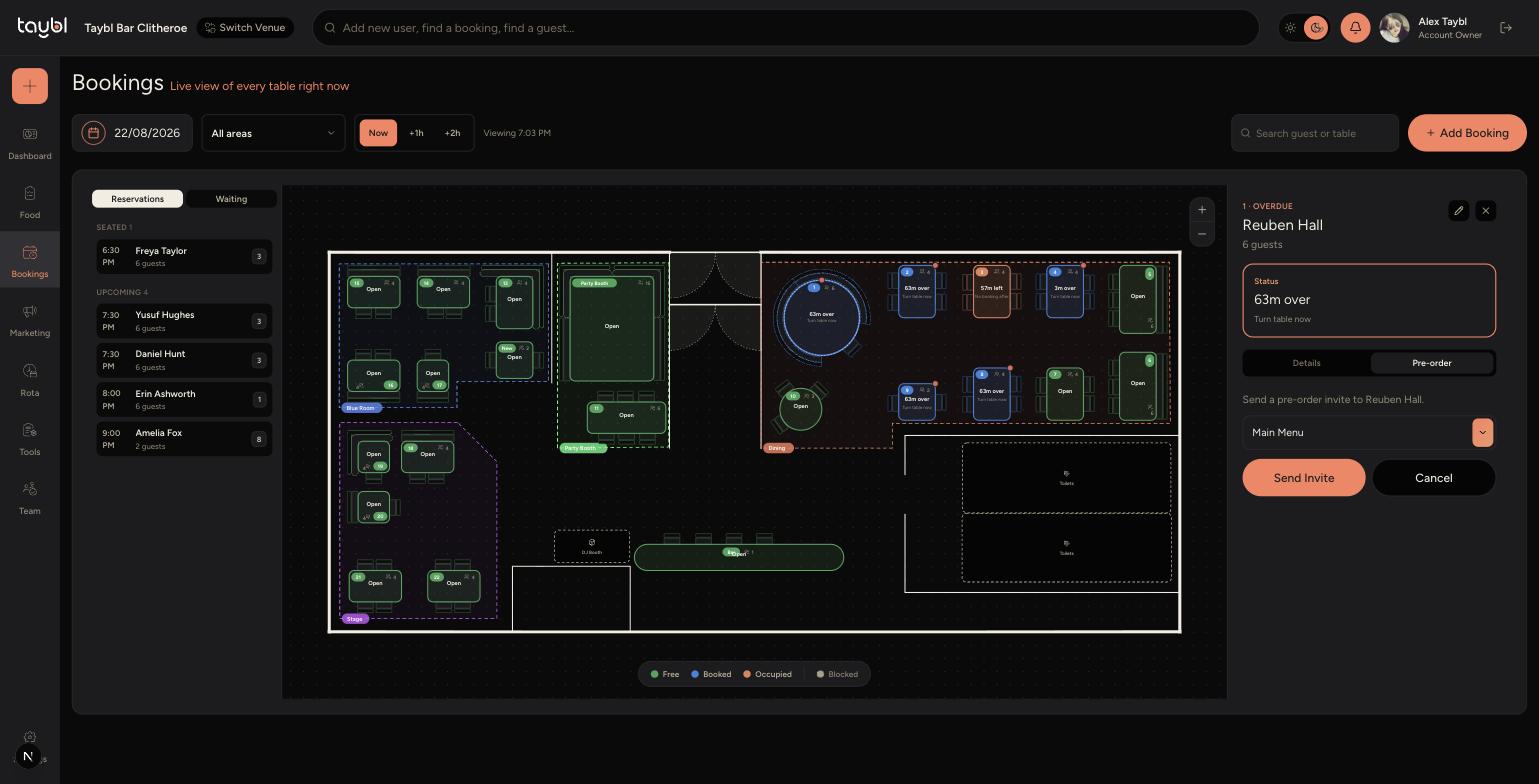Viewport: 1539px width, 784px height.
Task: Open the Food section in sidebar
Action: [x=29, y=202]
